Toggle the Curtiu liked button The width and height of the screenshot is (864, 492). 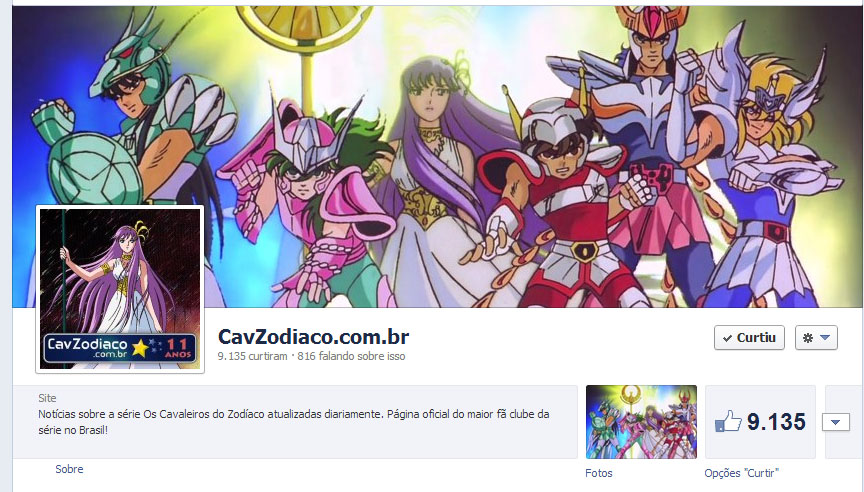click(x=749, y=338)
